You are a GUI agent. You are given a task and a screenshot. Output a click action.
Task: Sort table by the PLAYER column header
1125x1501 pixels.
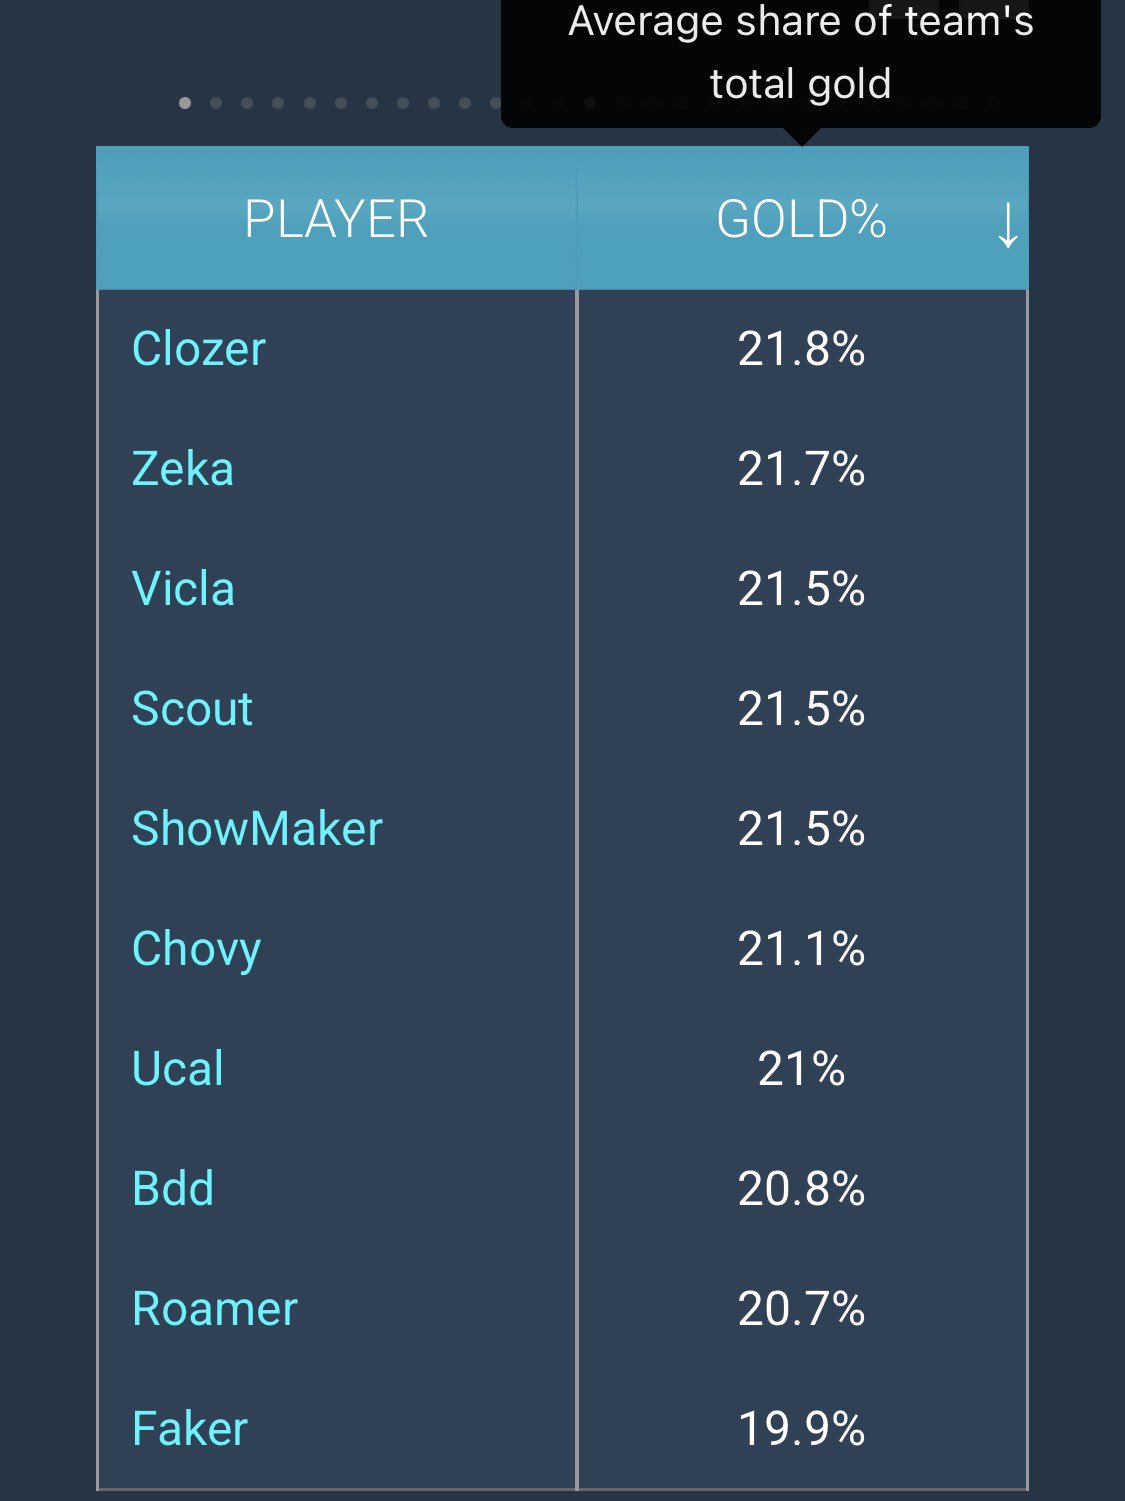[337, 222]
